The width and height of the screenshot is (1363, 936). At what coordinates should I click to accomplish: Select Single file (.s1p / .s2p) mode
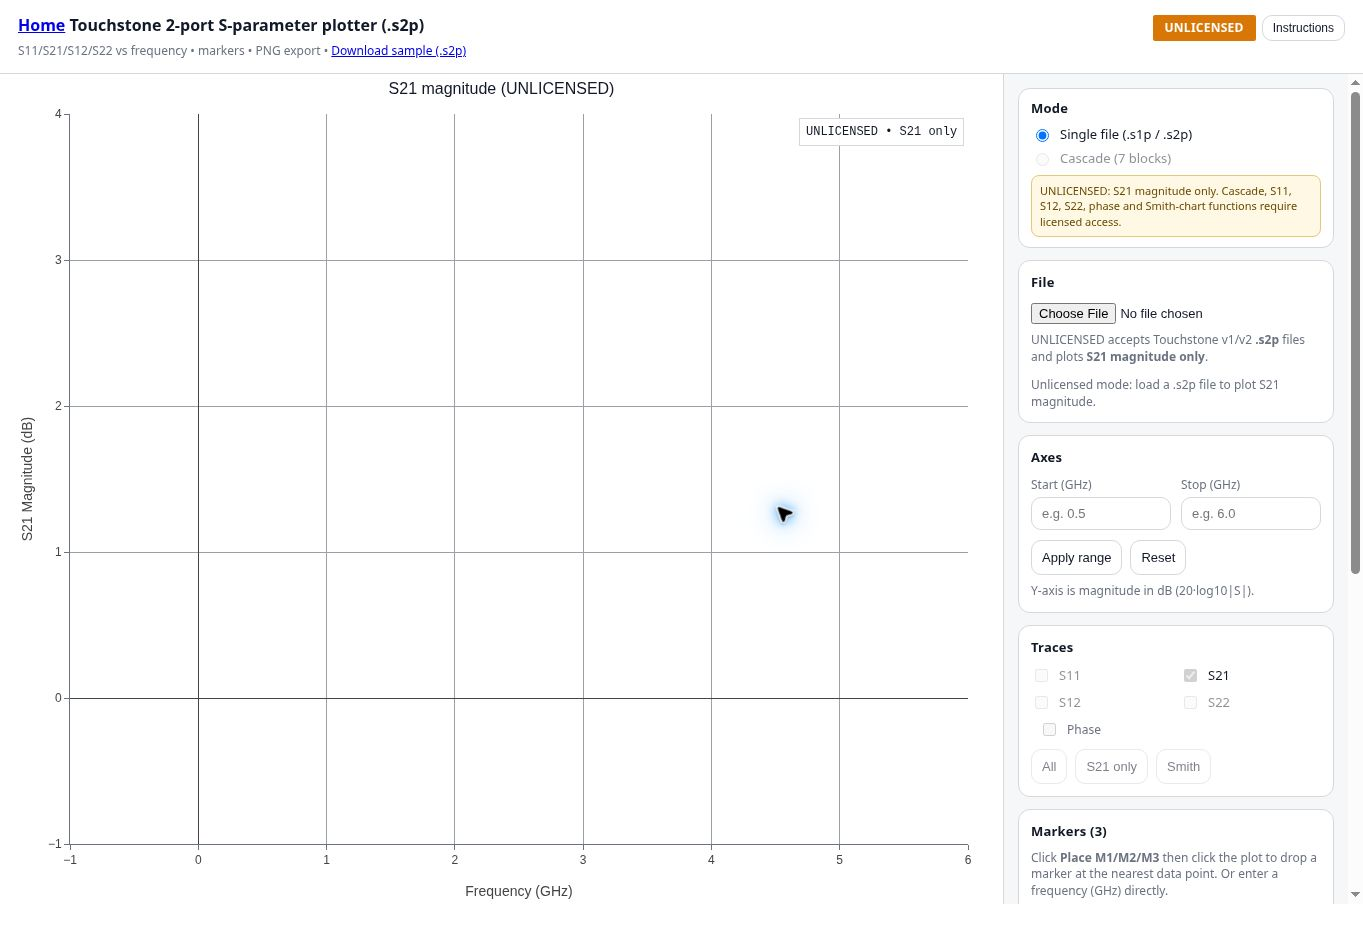point(1042,135)
